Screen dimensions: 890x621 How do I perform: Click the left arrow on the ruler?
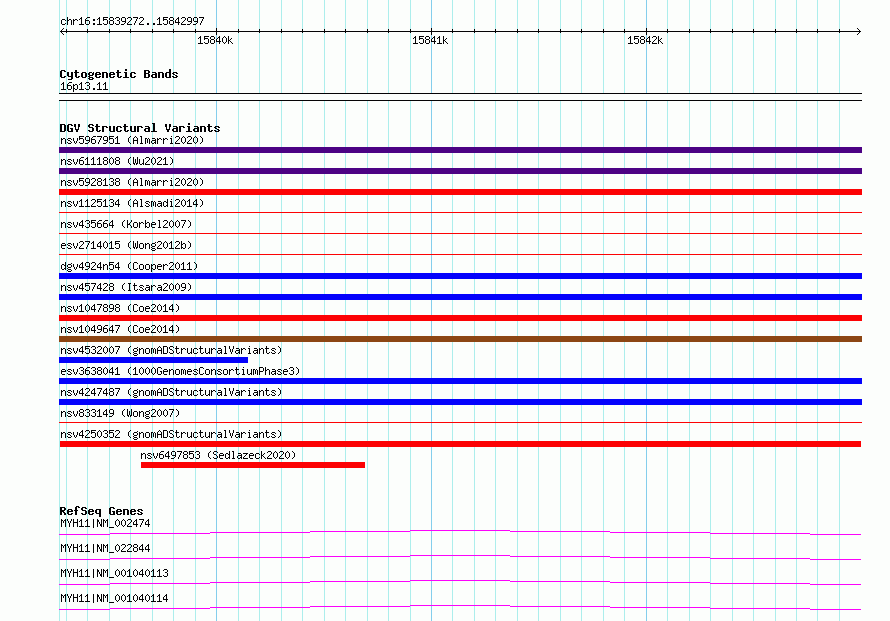click(63, 32)
